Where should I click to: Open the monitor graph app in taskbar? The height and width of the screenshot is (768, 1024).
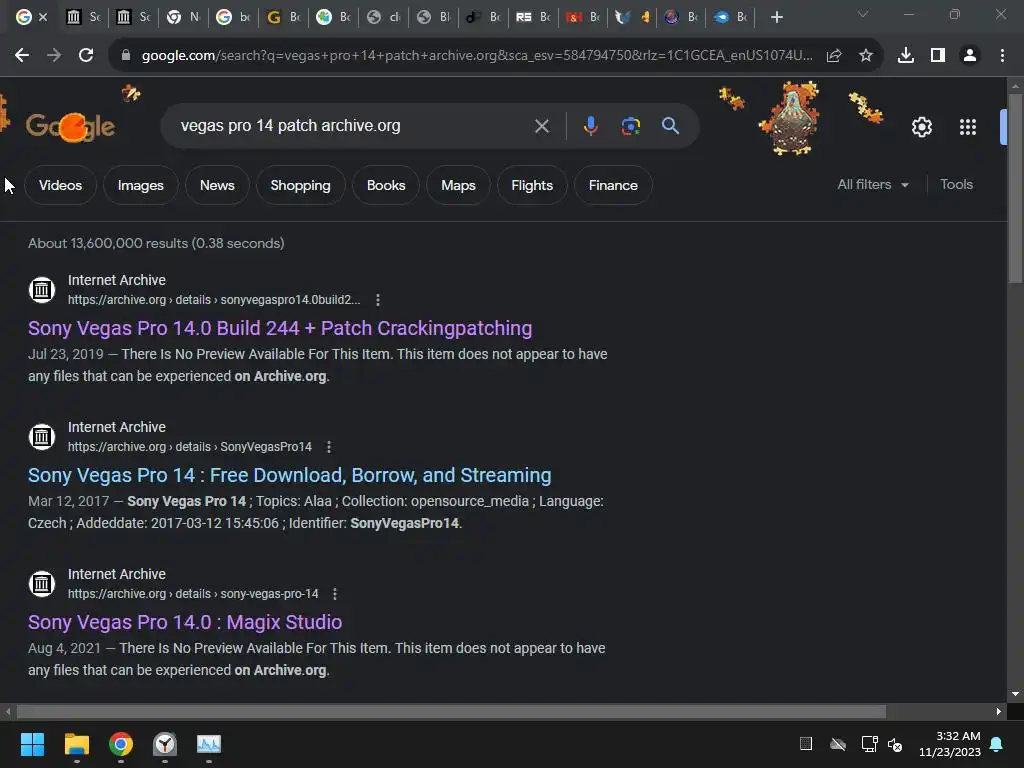pos(209,744)
